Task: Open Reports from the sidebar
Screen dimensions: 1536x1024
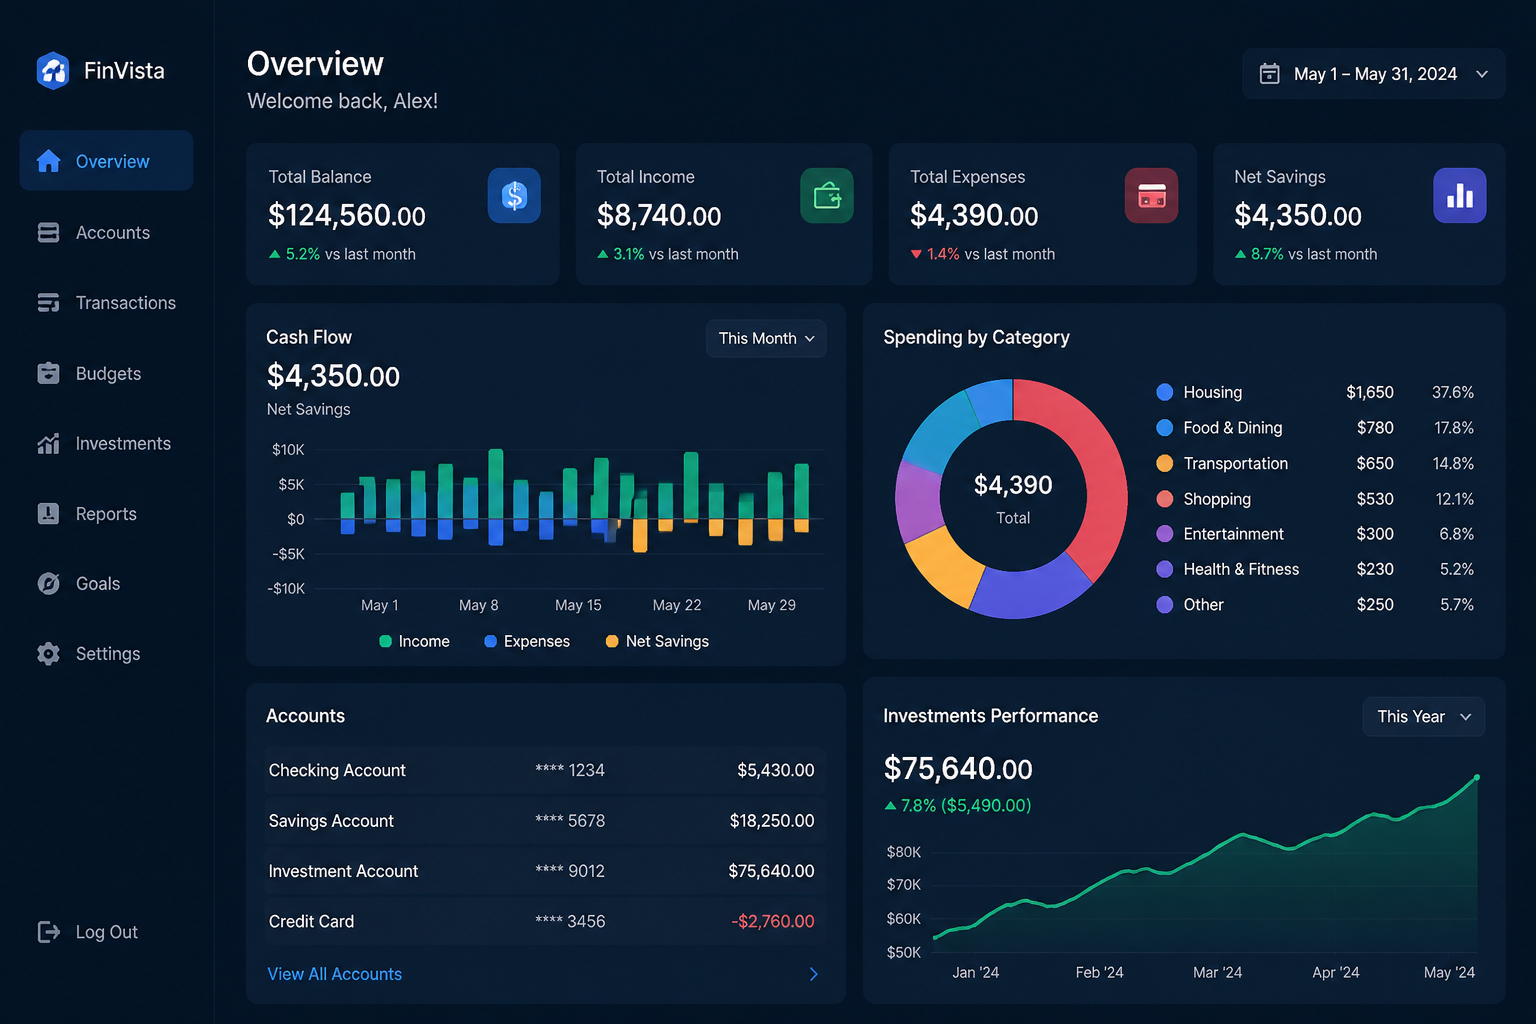Action: [x=106, y=513]
